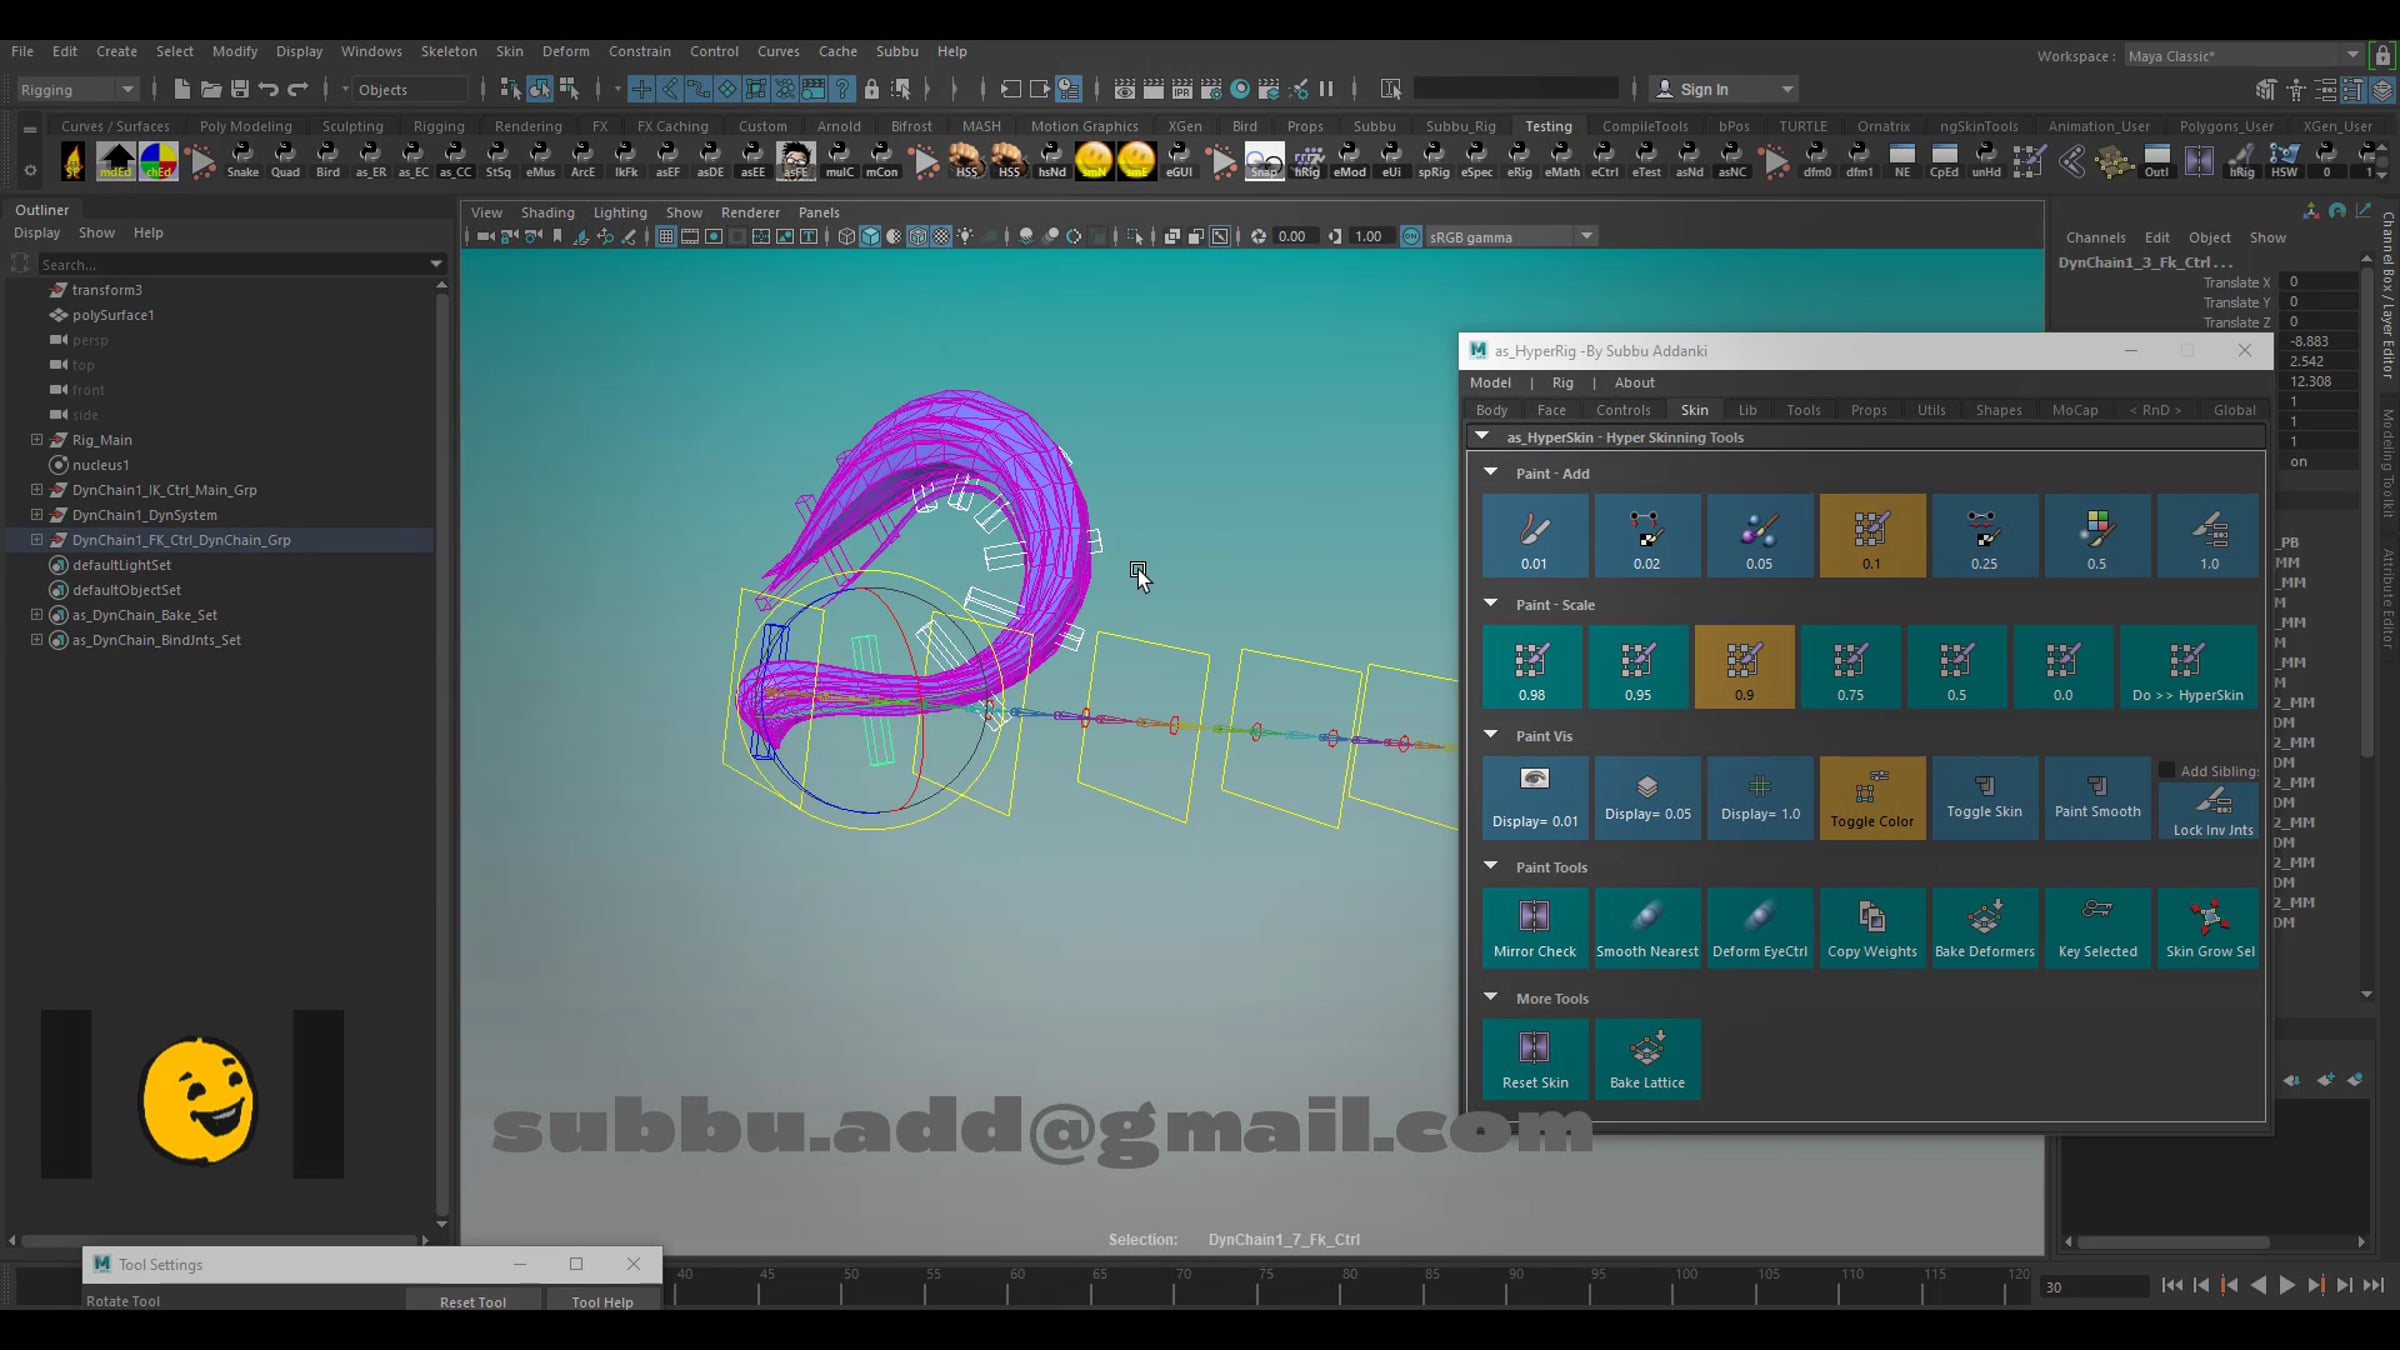The width and height of the screenshot is (2400, 1350).
Task: Open viewport Shading menu
Action: (x=547, y=212)
